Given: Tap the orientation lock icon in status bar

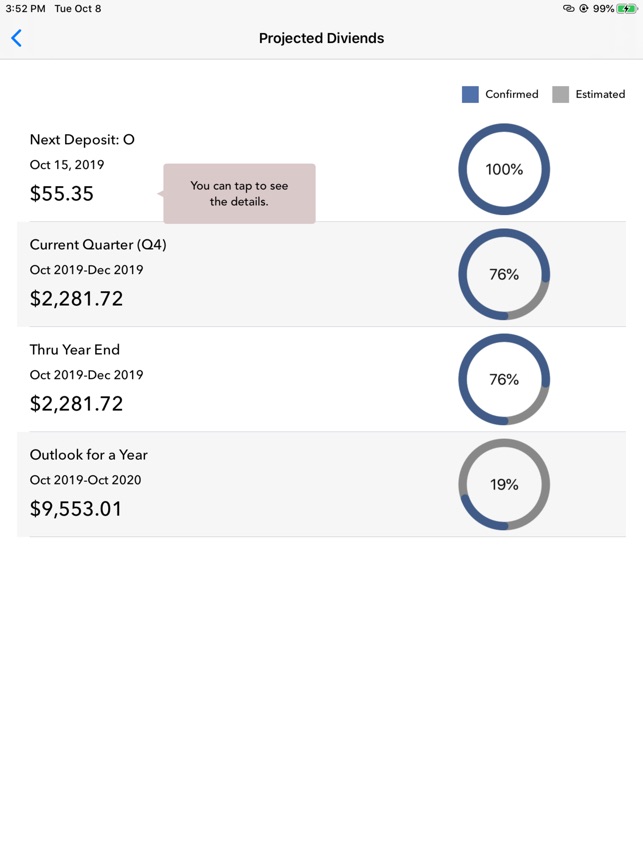Looking at the screenshot, I should (587, 9).
